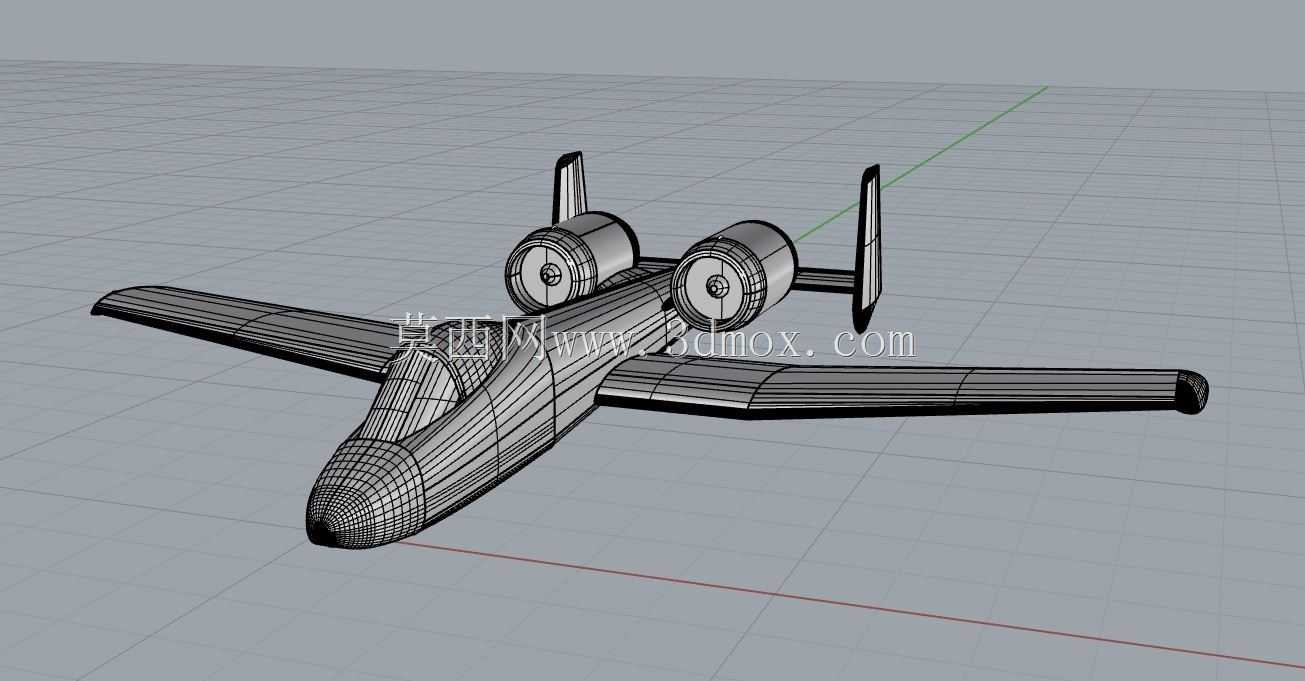Click the red X-axis line on grid
This screenshot has width=1305, height=681.
(x=850, y=603)
